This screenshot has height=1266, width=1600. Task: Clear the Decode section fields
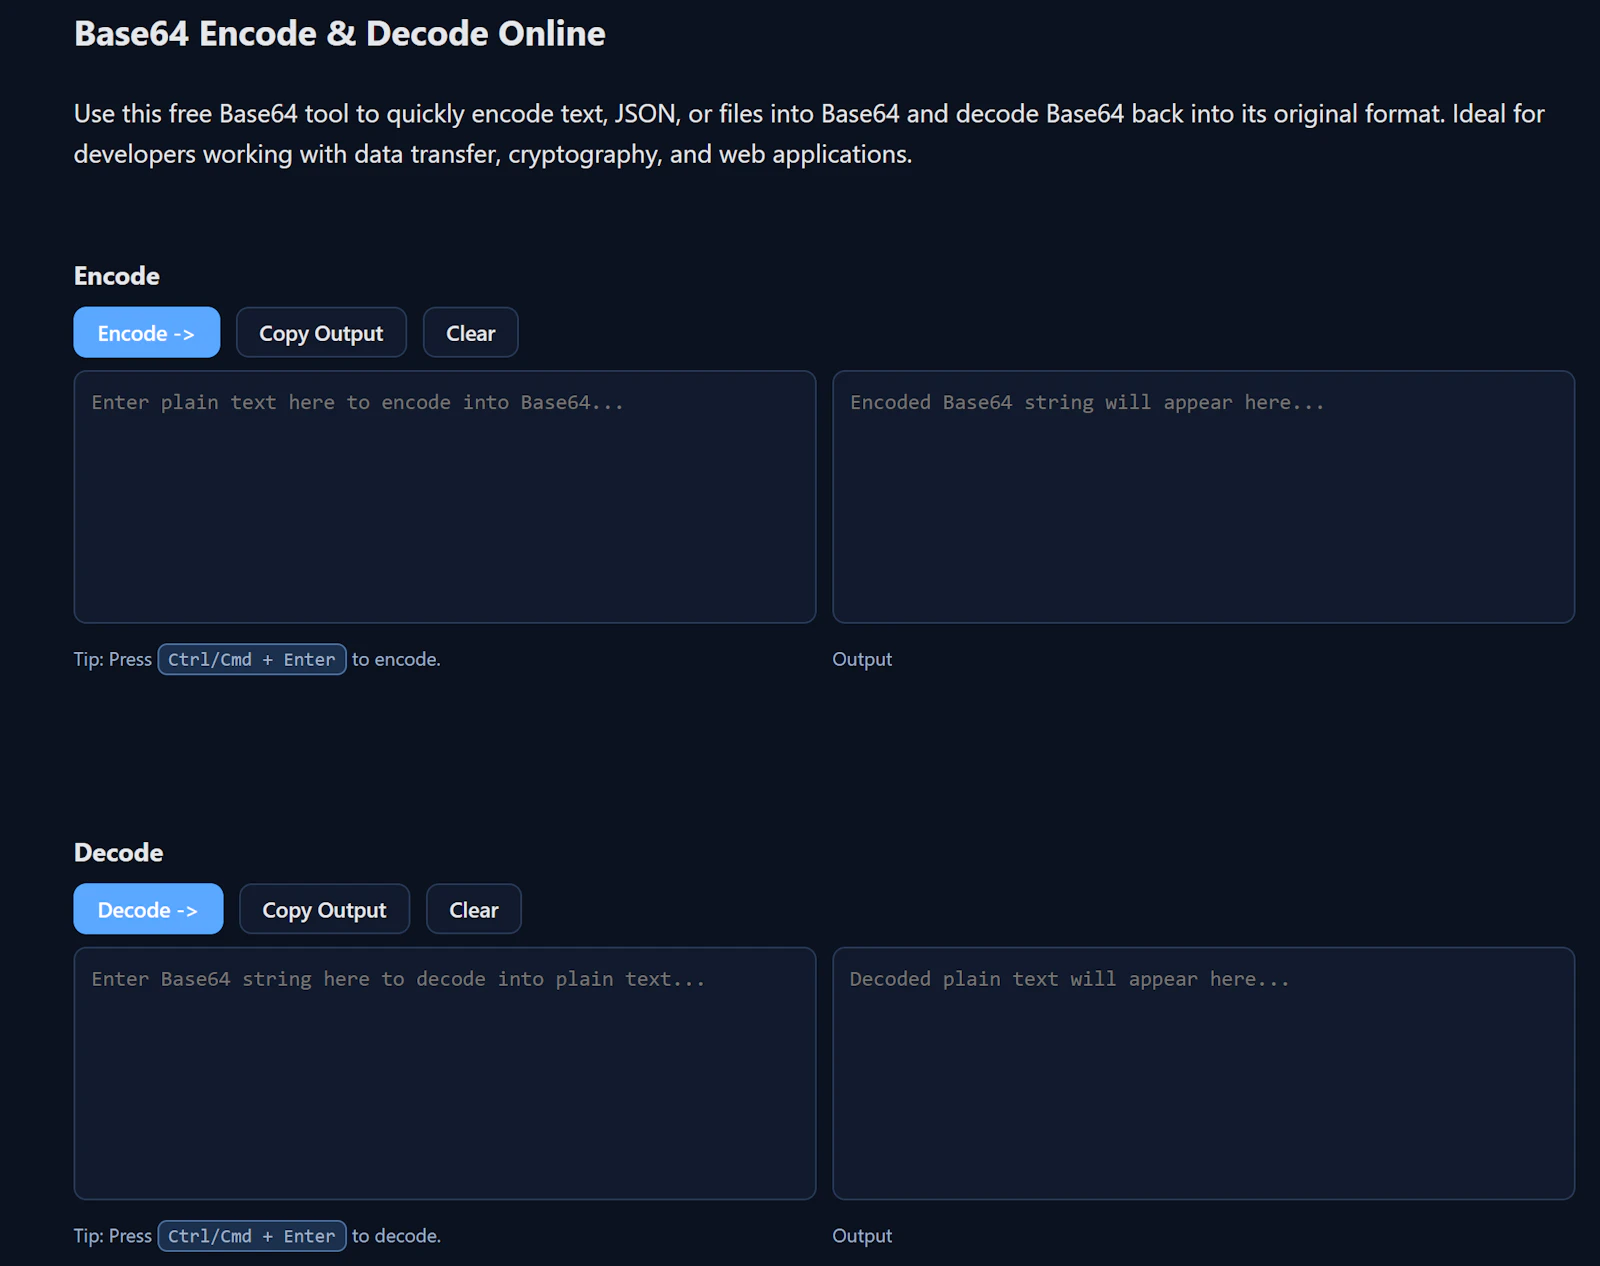click(473, 909)
